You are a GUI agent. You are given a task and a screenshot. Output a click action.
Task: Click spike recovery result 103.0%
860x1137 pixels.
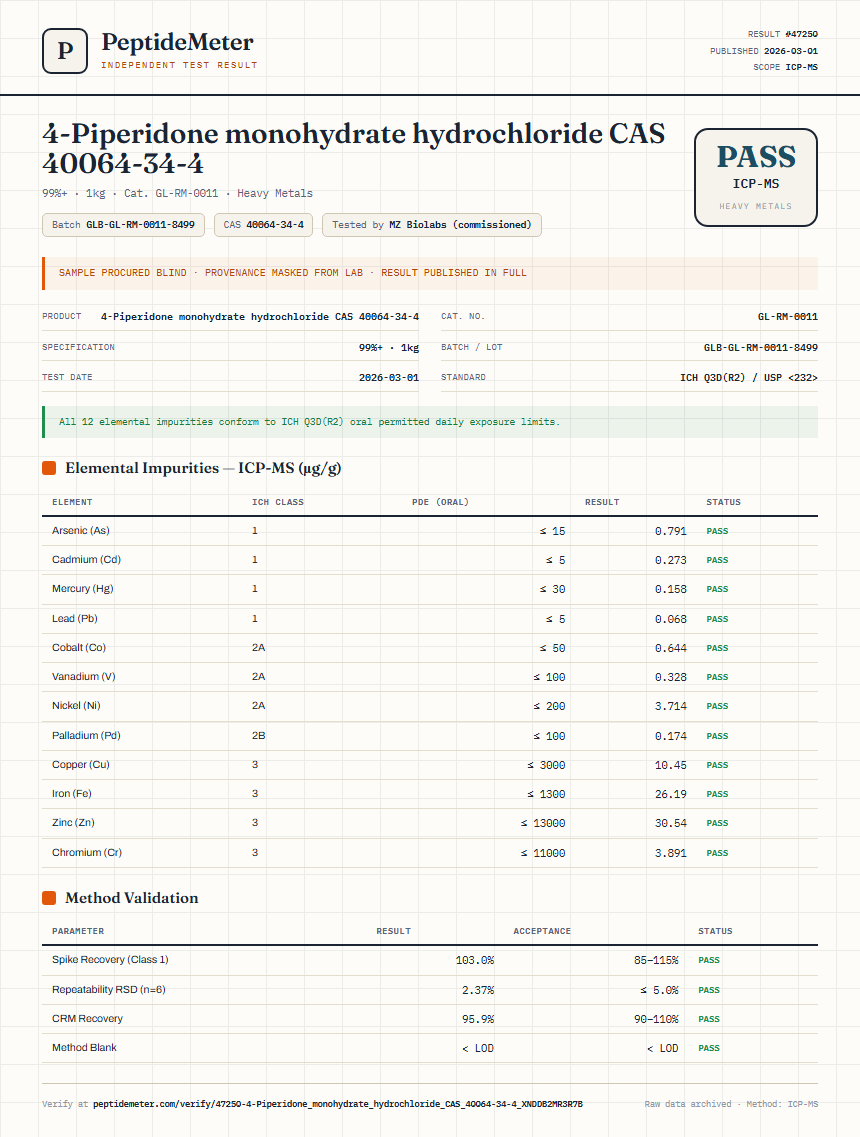click(475, 960)
